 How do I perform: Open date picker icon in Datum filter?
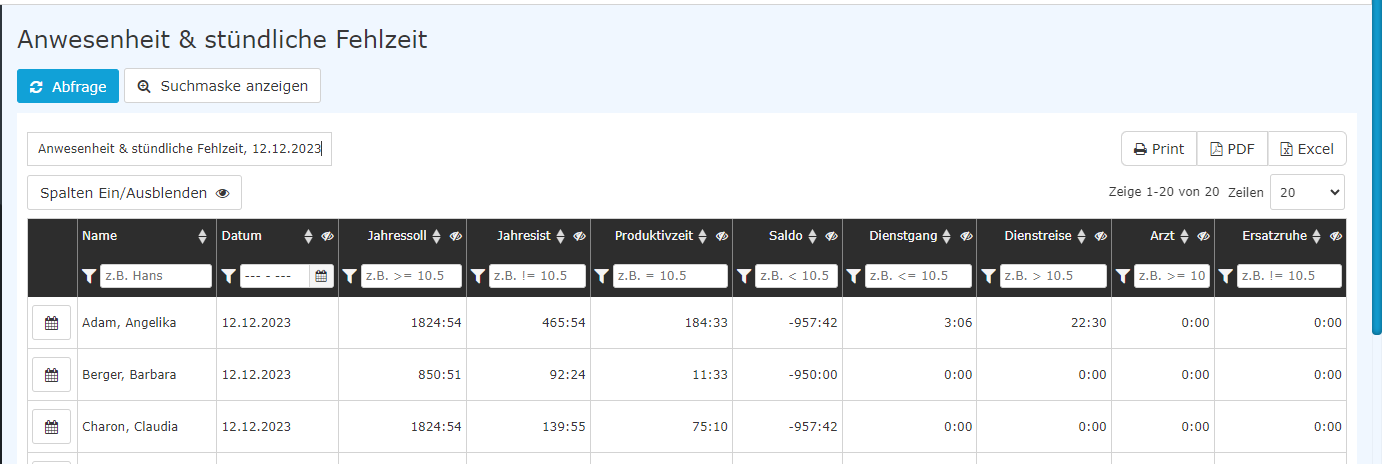[322, 276]
